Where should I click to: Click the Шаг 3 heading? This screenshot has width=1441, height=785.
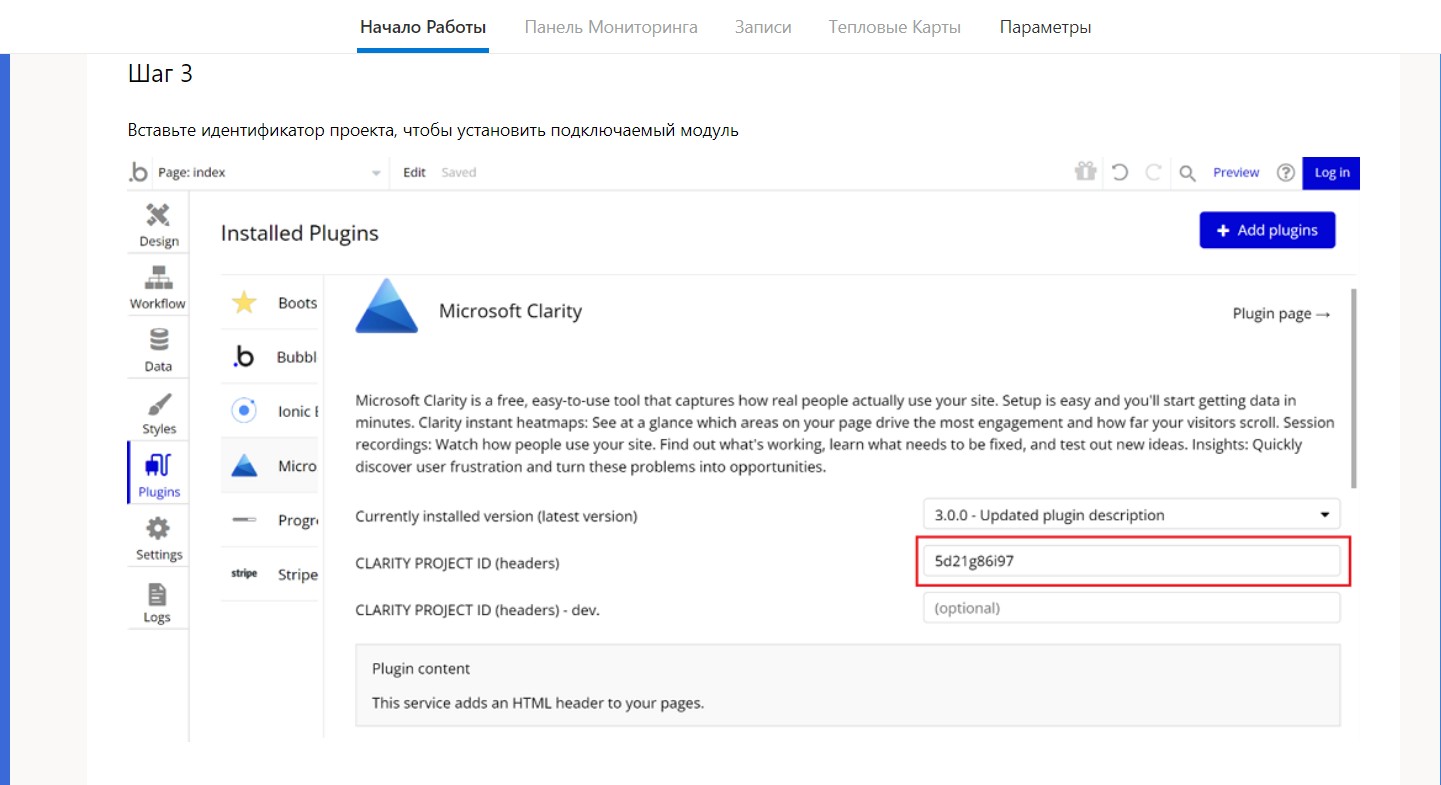coord(160,73)
